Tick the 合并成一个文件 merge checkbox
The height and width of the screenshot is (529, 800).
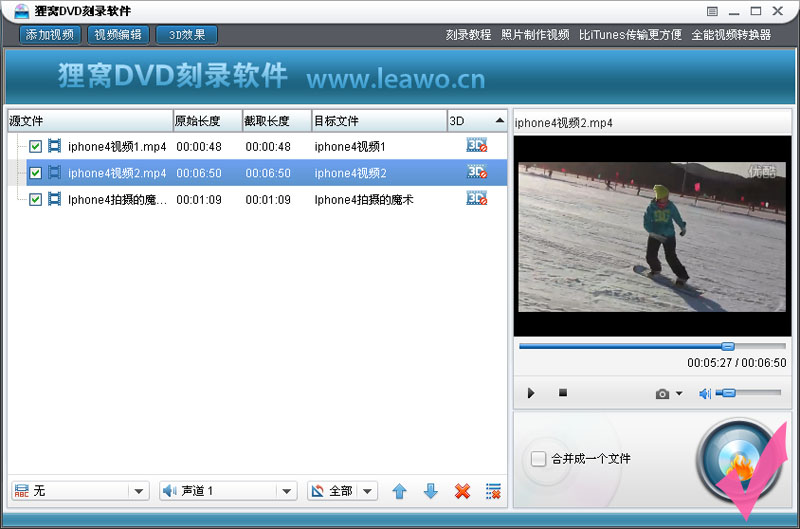click(x=538, y=459)
